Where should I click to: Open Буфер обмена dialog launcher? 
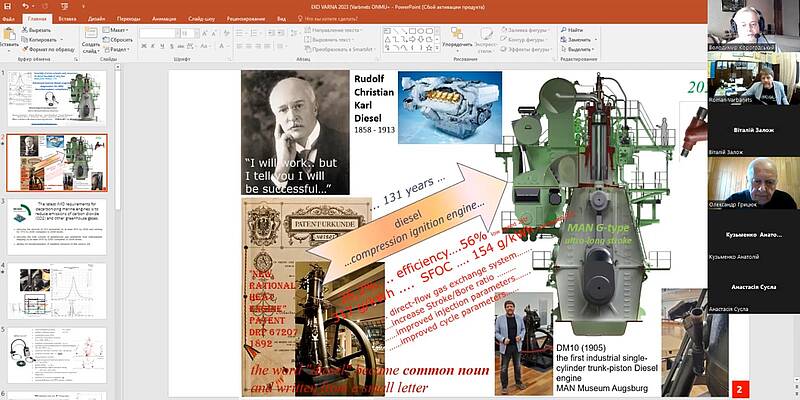76,60
